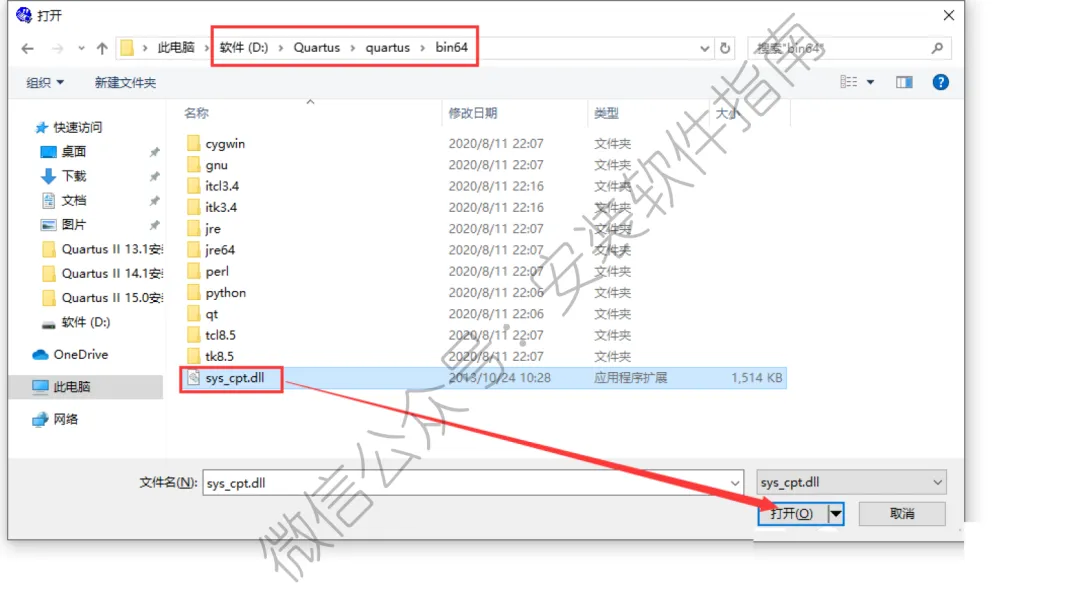Select 此电脑 in the address path
The width and height of the screenshot is (1080, 593).
[176, 48]
